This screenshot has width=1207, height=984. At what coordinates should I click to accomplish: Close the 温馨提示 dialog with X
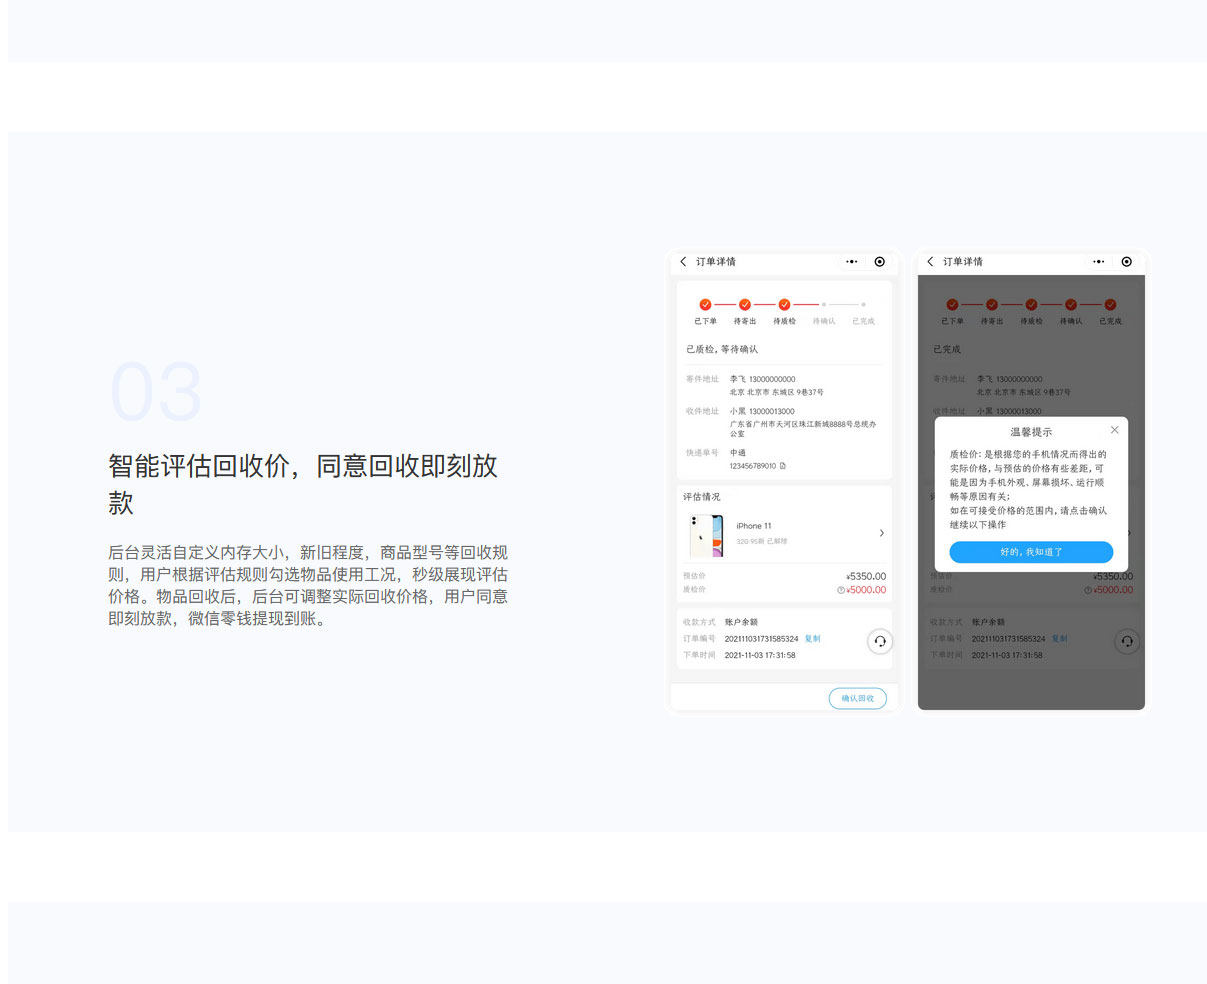pyautogui.click(x=1115, y=430)
